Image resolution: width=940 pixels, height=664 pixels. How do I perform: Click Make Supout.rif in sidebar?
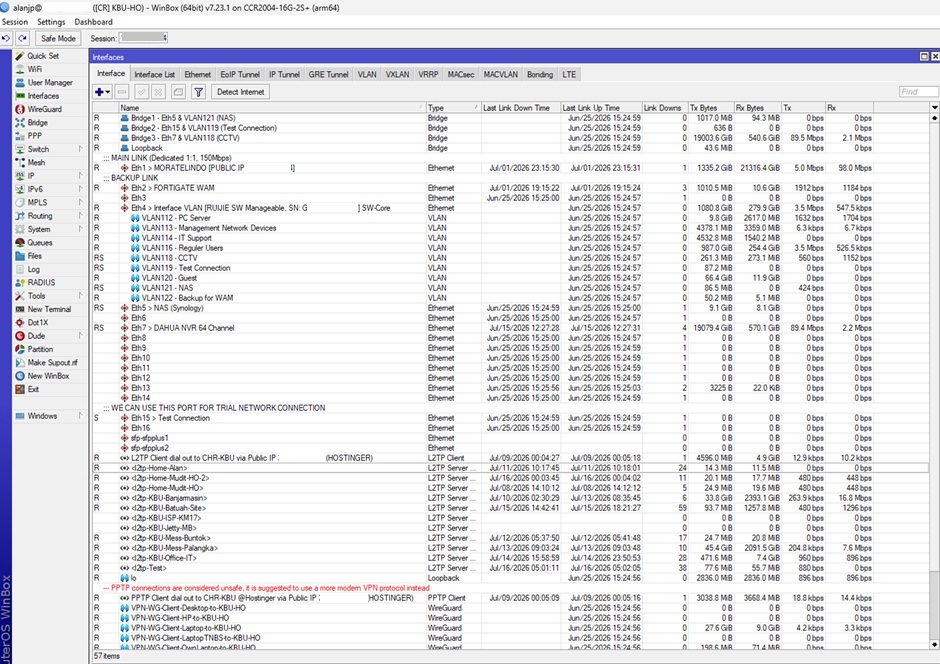52,363
